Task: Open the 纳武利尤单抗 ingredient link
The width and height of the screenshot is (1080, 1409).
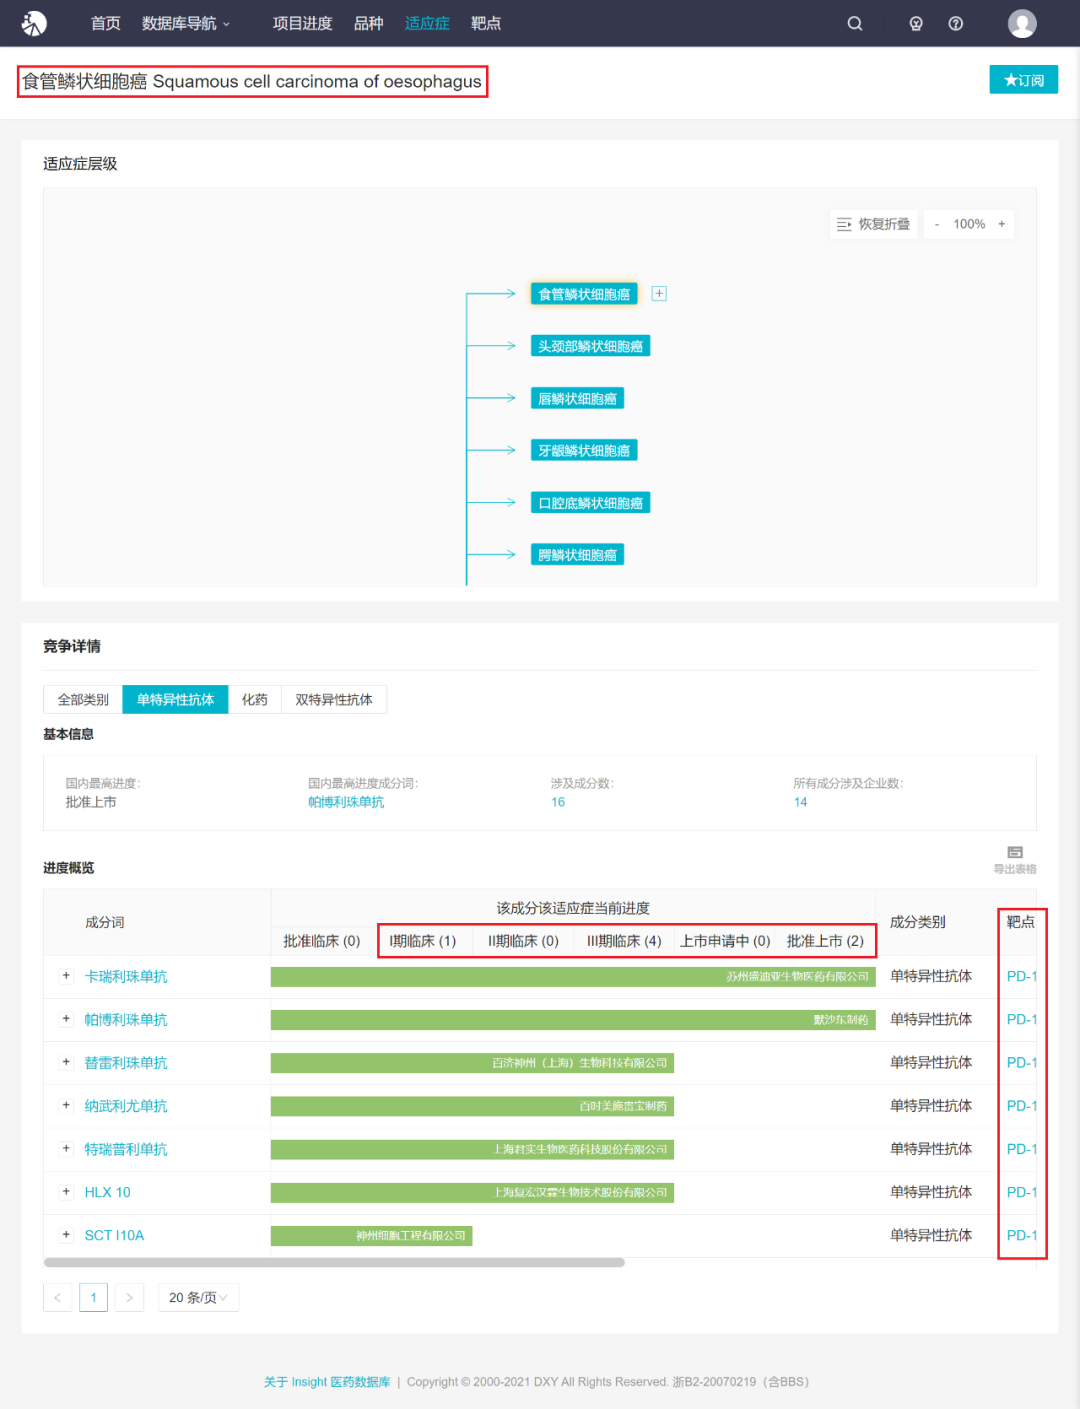Action: click(x=126, y=1105)
